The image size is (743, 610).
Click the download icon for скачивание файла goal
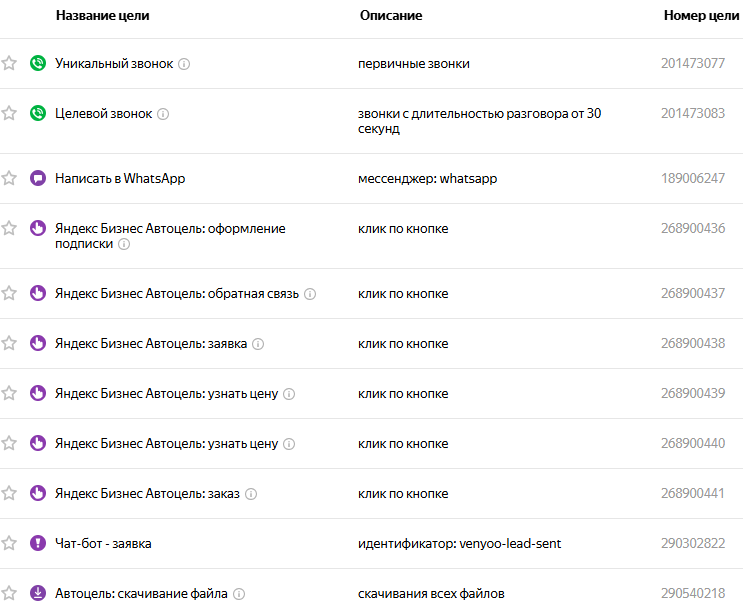[38, 593]
